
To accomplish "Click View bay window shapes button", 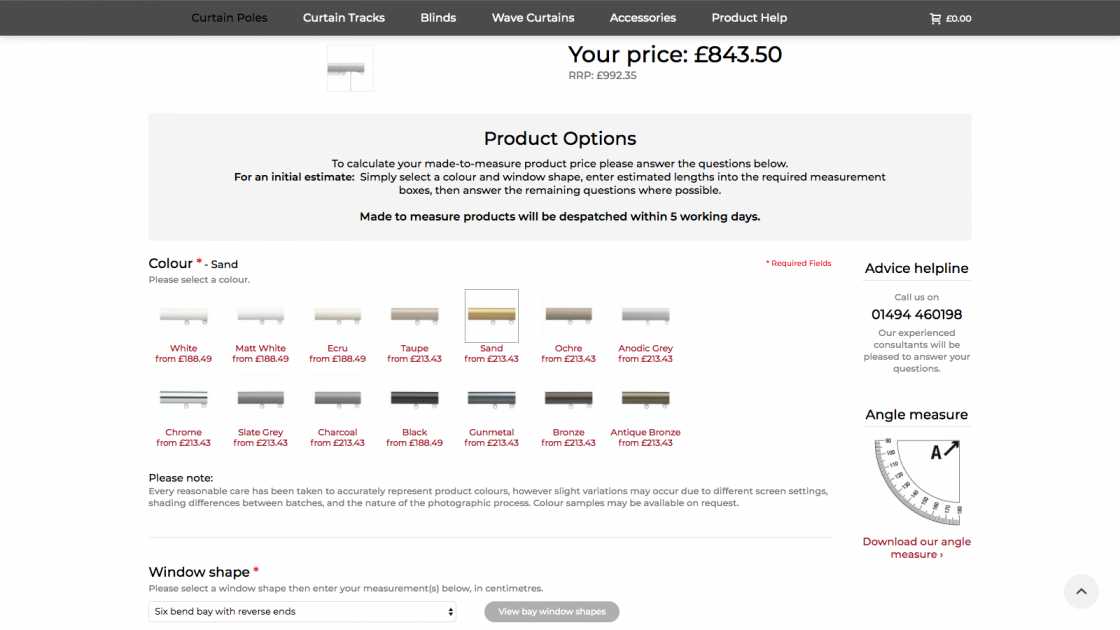I will point(551,611).
